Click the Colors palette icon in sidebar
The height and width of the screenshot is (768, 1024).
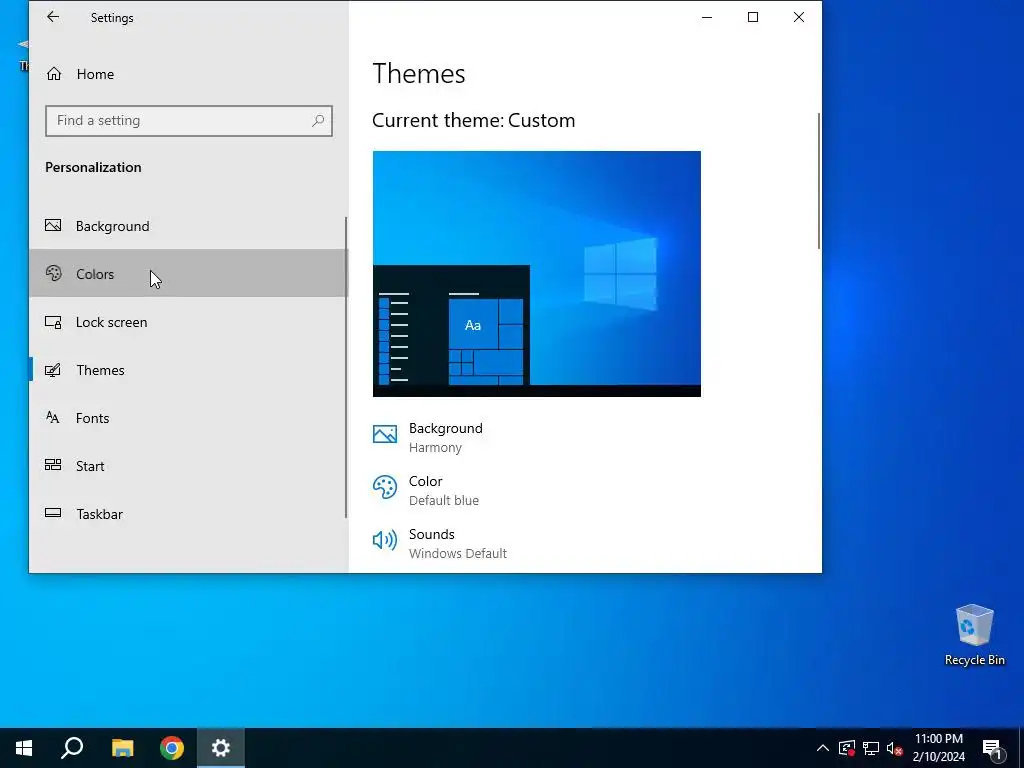54,273
